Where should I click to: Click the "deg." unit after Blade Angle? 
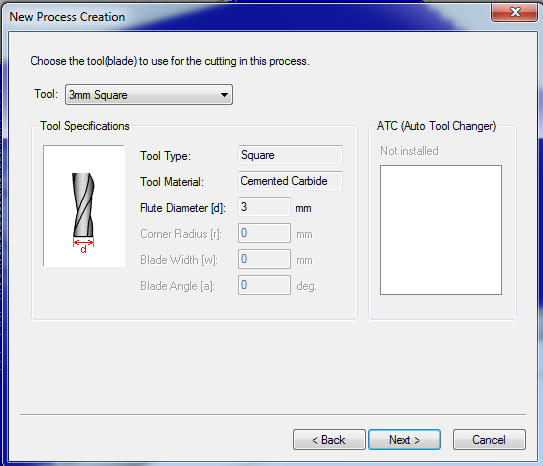tap(306, 286)
